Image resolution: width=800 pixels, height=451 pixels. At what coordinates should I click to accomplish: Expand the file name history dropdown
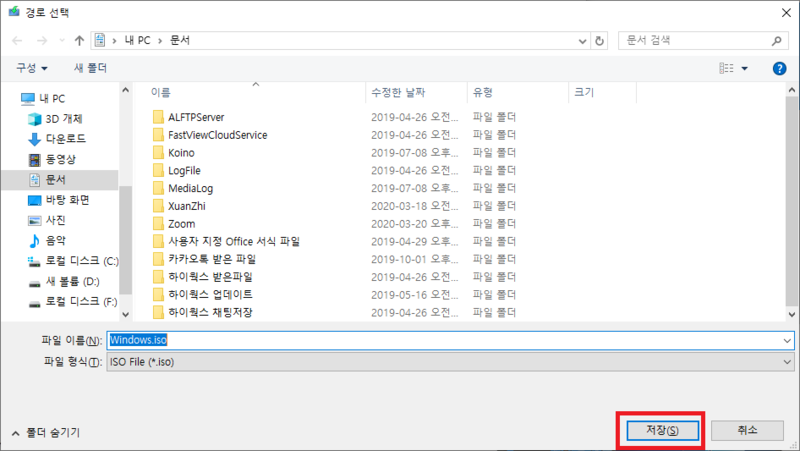(787, 340)
